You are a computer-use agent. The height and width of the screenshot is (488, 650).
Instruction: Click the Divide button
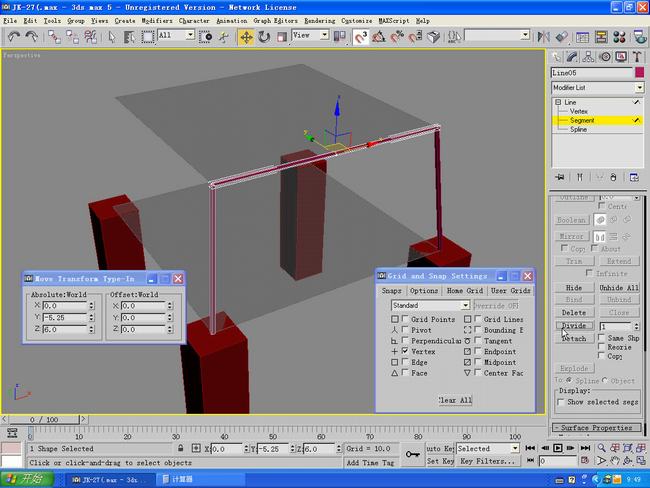click(574, 325)
